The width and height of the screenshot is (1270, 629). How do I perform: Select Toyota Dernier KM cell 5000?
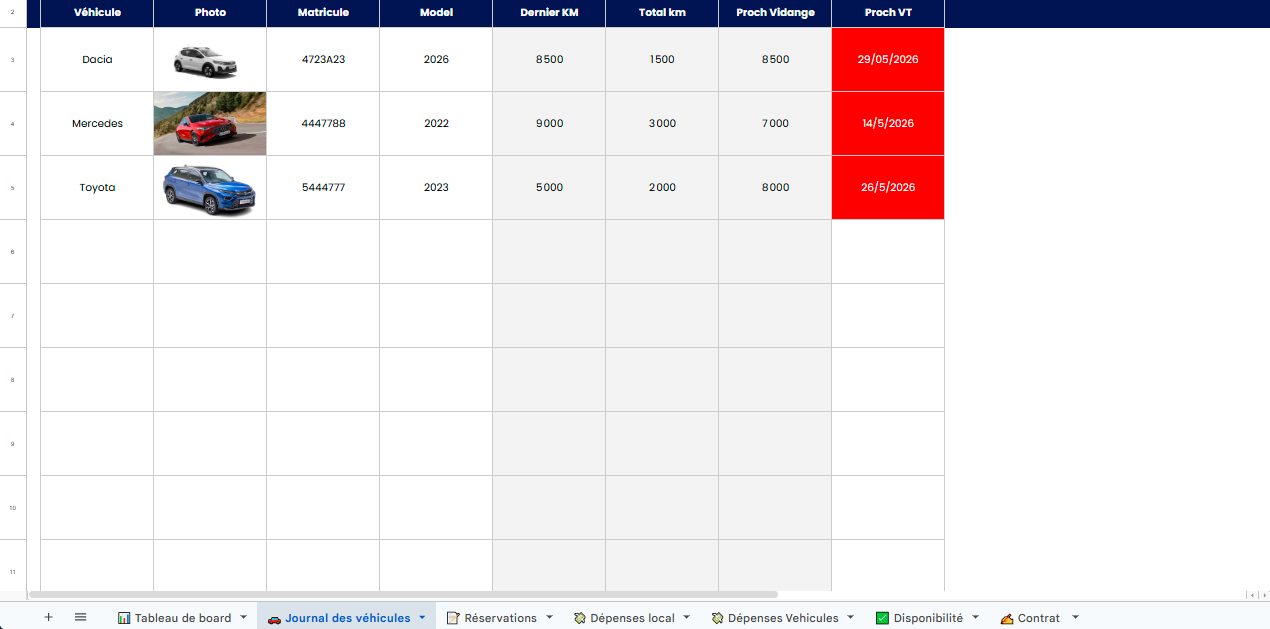pos(549,188)
